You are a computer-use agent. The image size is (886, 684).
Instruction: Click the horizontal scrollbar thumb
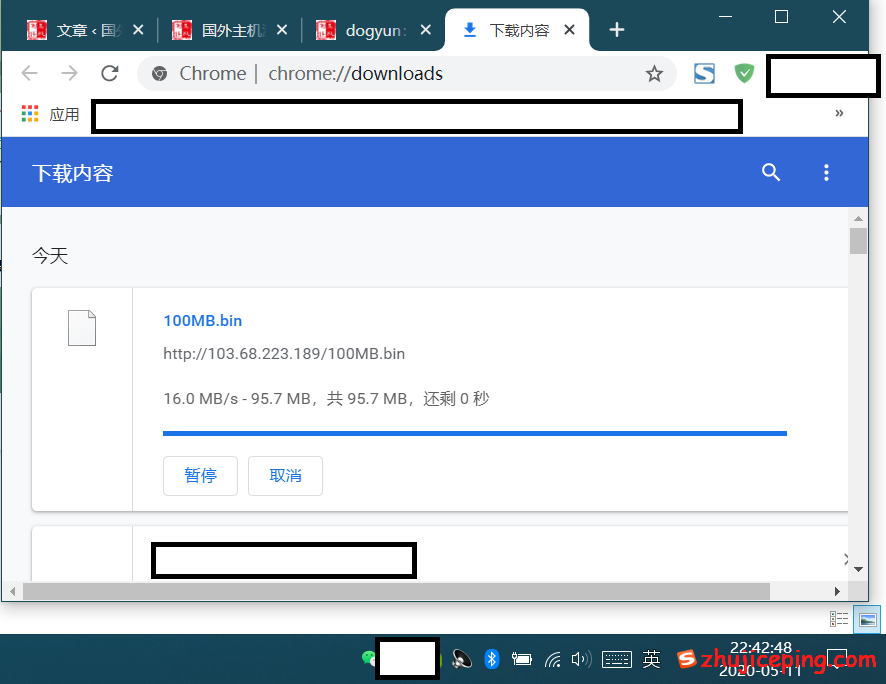tap(396, 591)
